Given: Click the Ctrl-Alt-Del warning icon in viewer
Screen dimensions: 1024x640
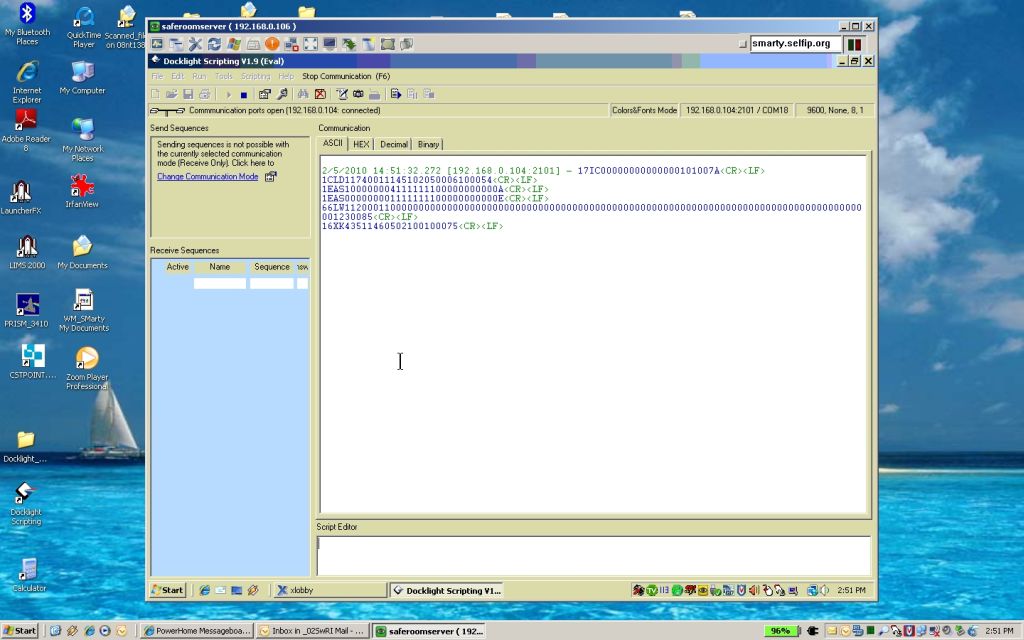Looking at the screenshot, I should click(271, 44).
